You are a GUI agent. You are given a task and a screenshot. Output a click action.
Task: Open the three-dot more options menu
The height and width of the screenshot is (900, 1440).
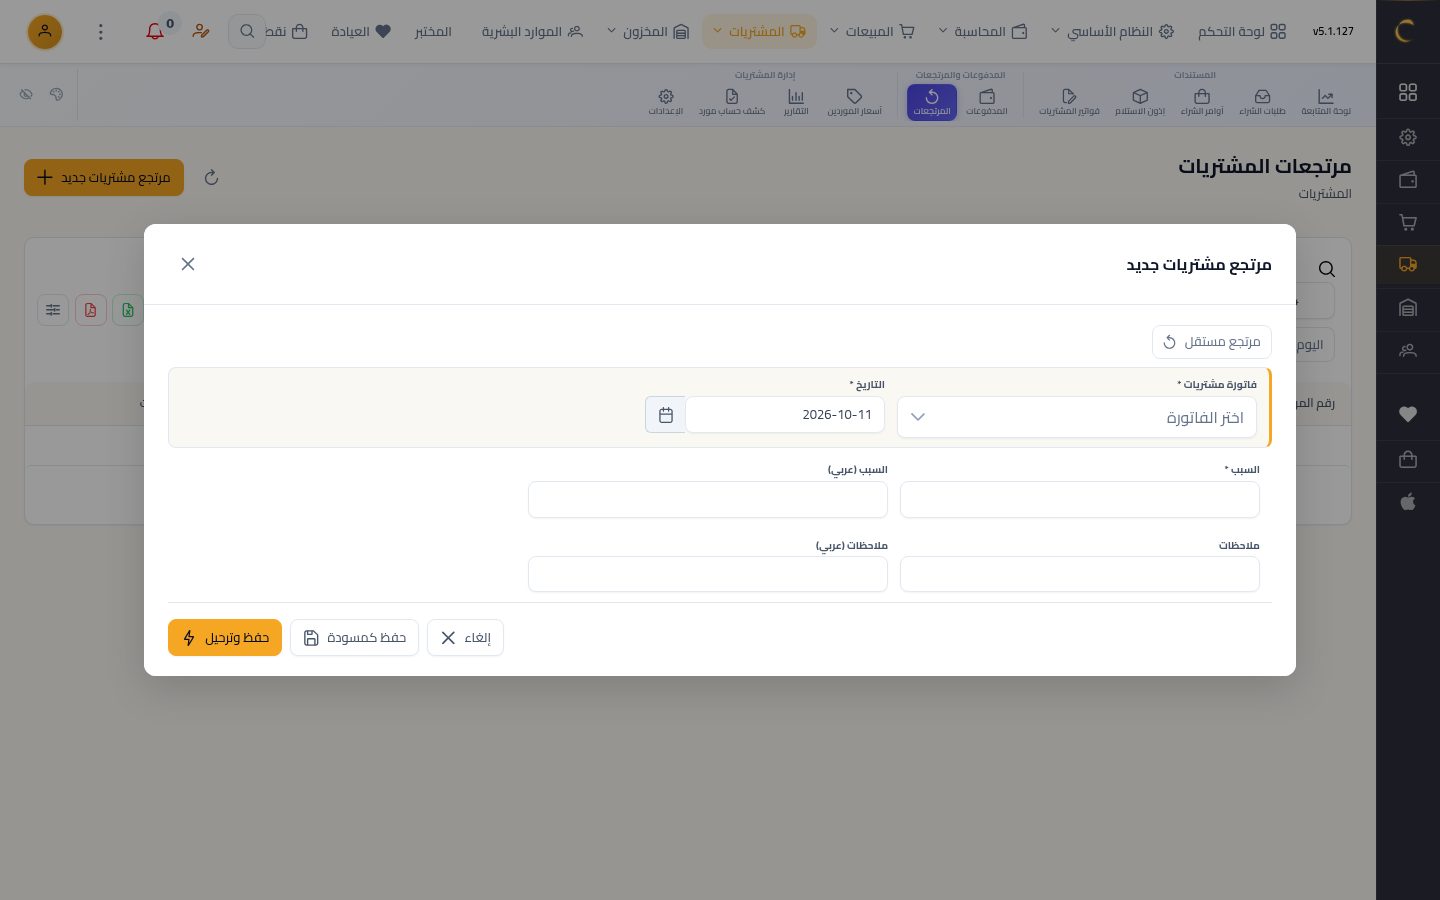pos(100,32)
